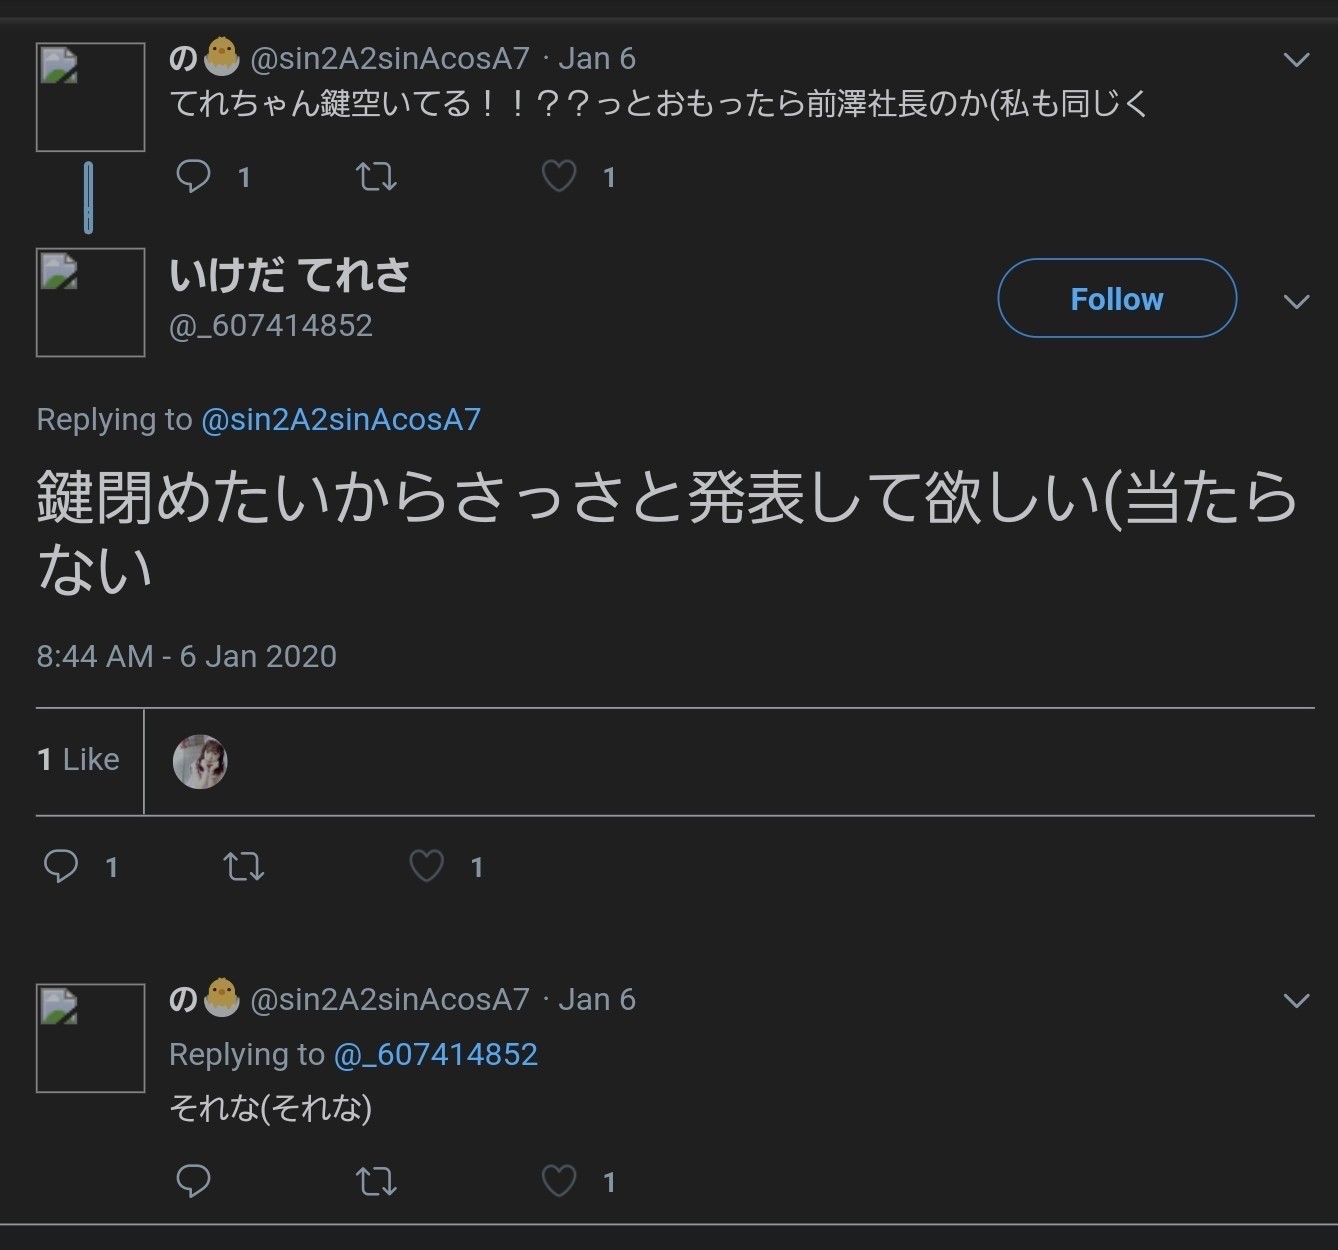This screenshot has width=1338, height=1250.
Task: Expand options chevron next to Follow button
Action: pos(1296,301)
